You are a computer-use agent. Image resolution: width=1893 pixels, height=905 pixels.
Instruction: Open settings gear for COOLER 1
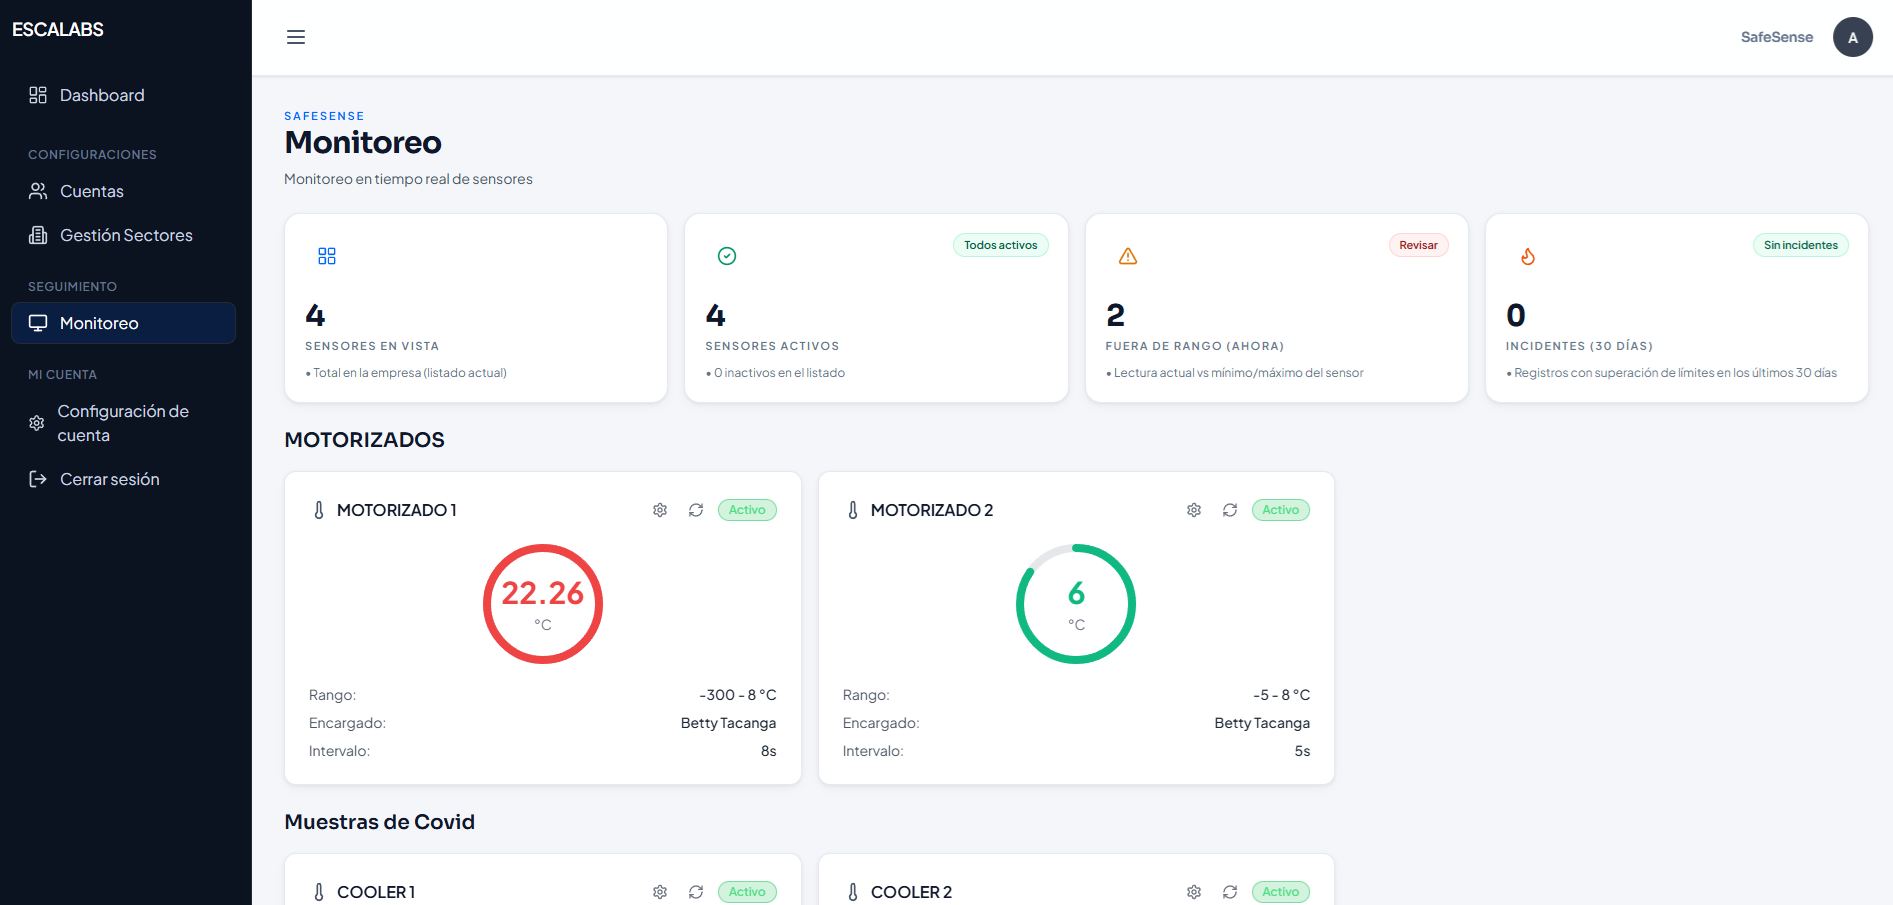tap(660, 892)
